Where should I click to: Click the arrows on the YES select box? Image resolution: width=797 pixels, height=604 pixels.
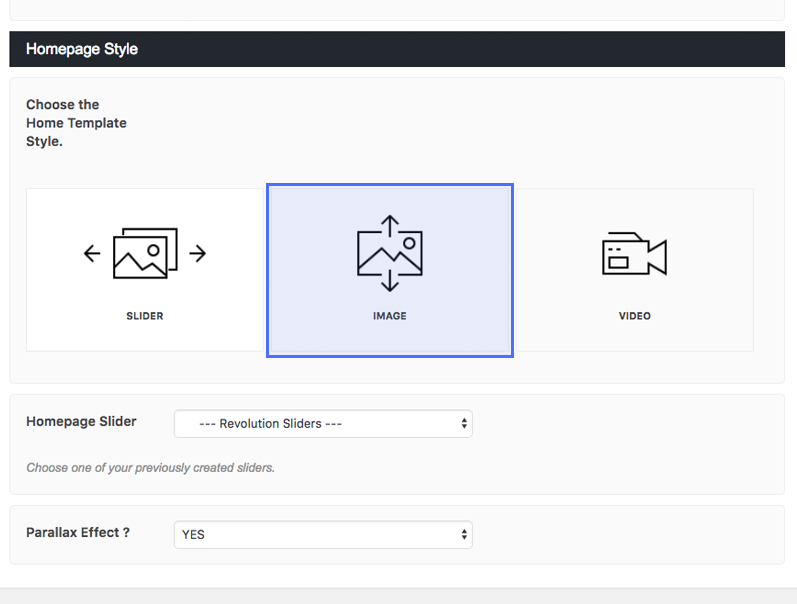pos(464,535)
